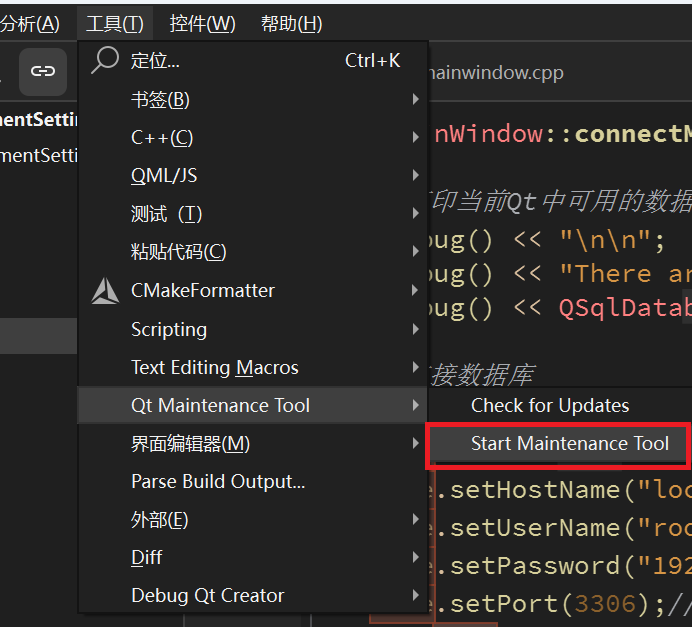Click the link icon button in toolbar
This screenshot has width=692, height=627.
click(x=43, y=71)
